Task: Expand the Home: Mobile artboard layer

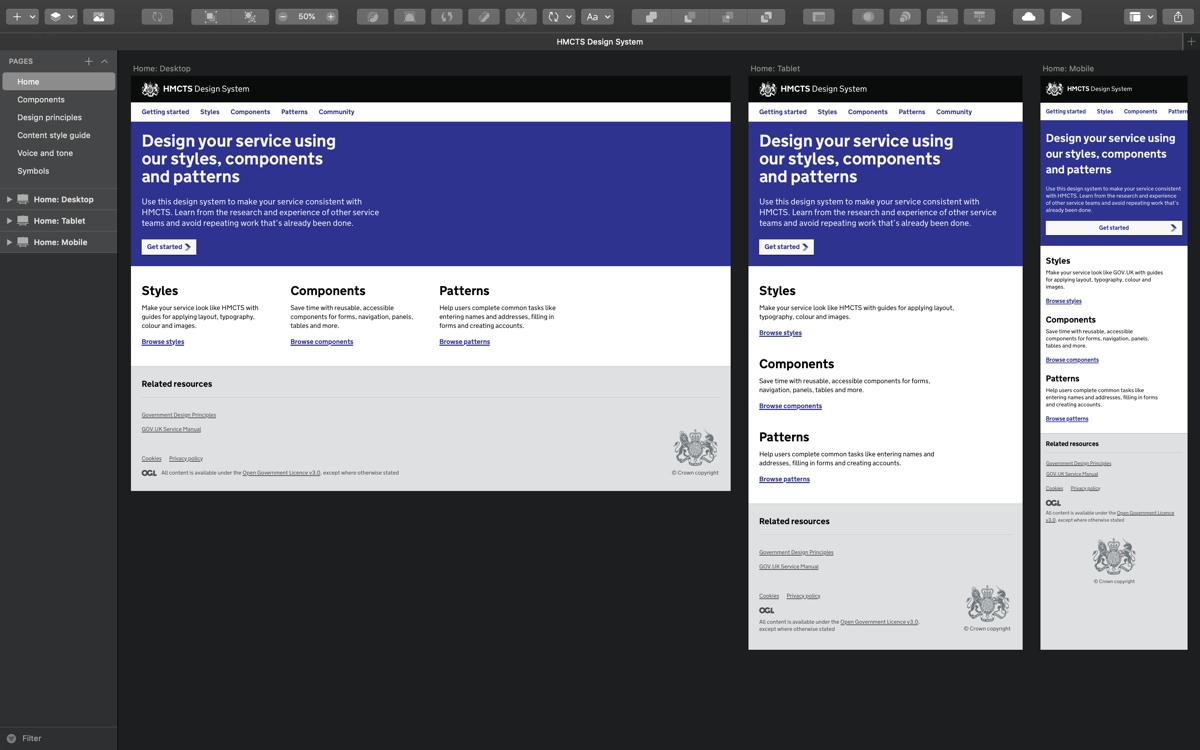Action: [x=9, y=242]
